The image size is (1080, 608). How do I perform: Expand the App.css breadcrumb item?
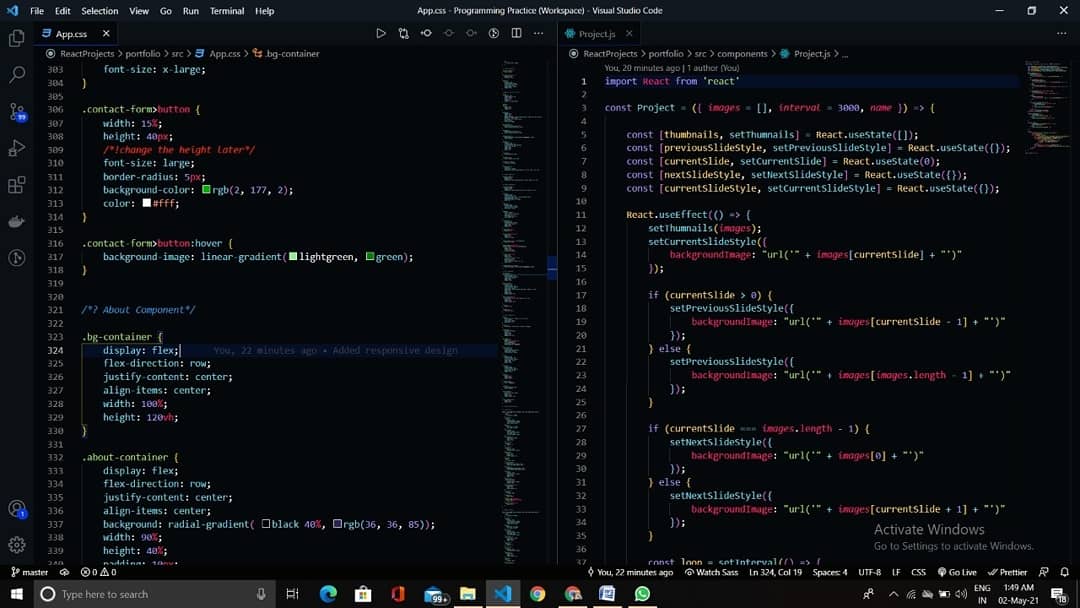click(x=225, y=54)
